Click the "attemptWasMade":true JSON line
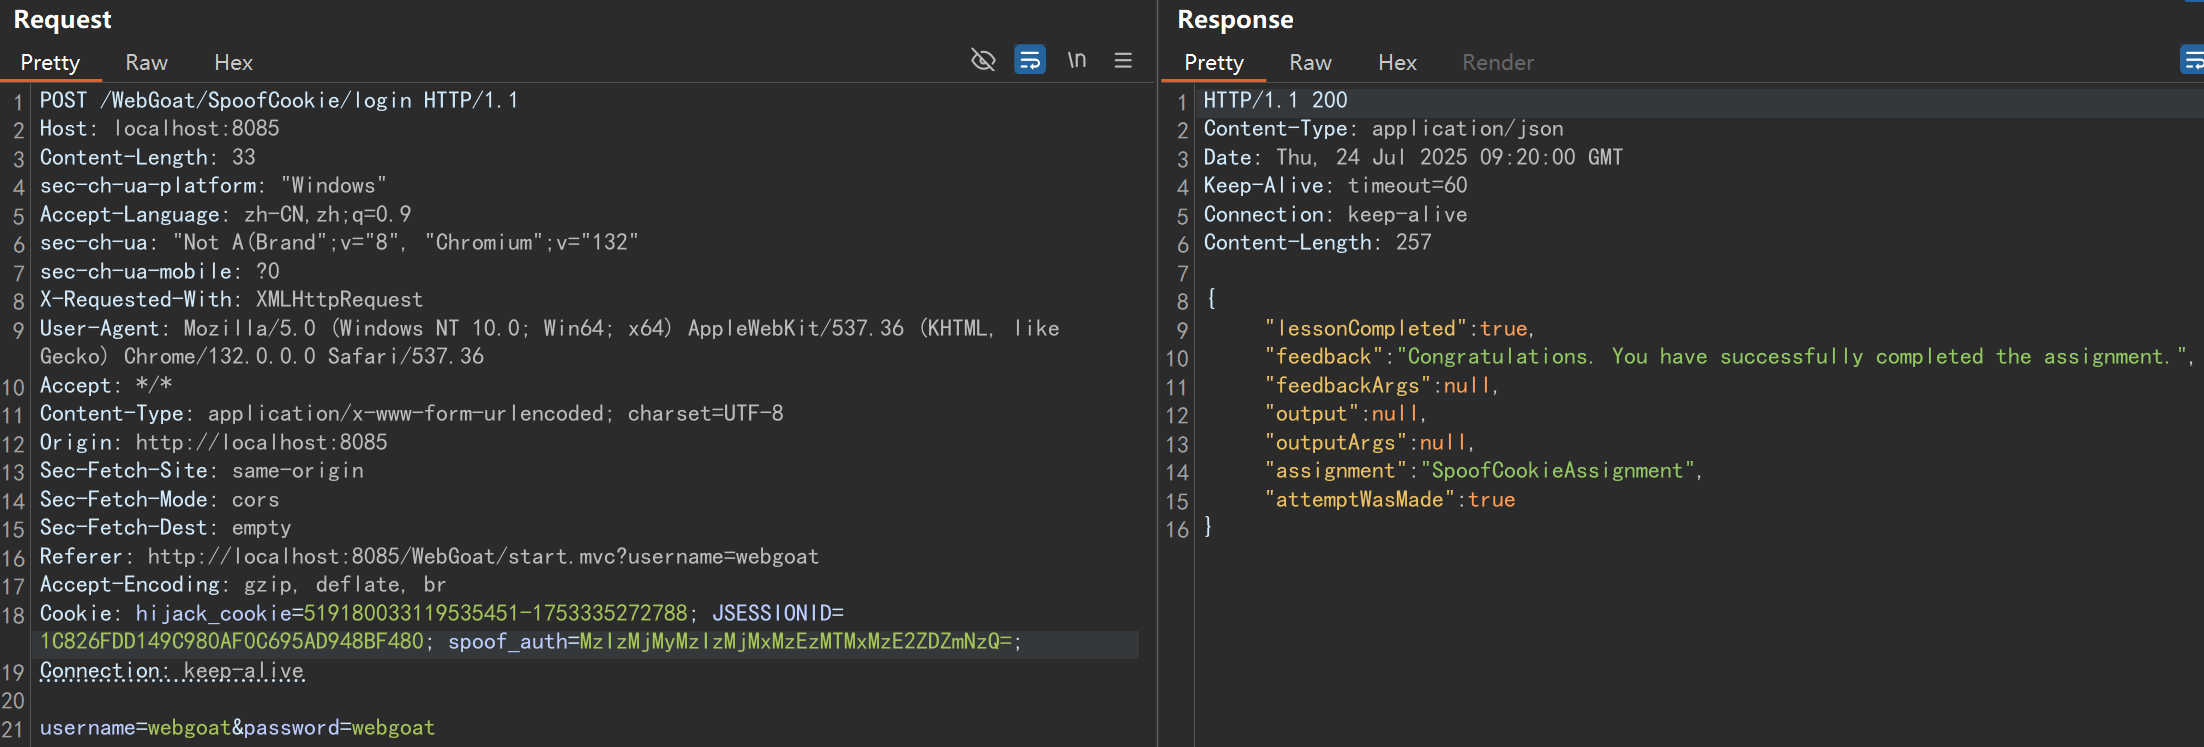The height and width of the screenshot is (747, 2204). 1390,499
